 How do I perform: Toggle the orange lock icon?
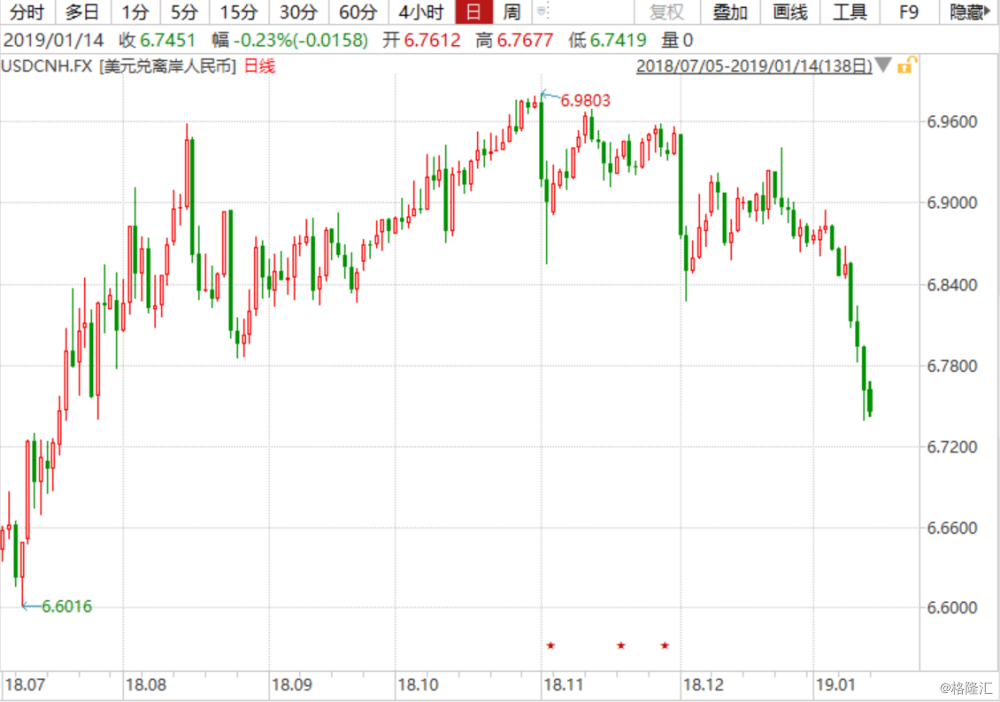[x=905, y=66]
